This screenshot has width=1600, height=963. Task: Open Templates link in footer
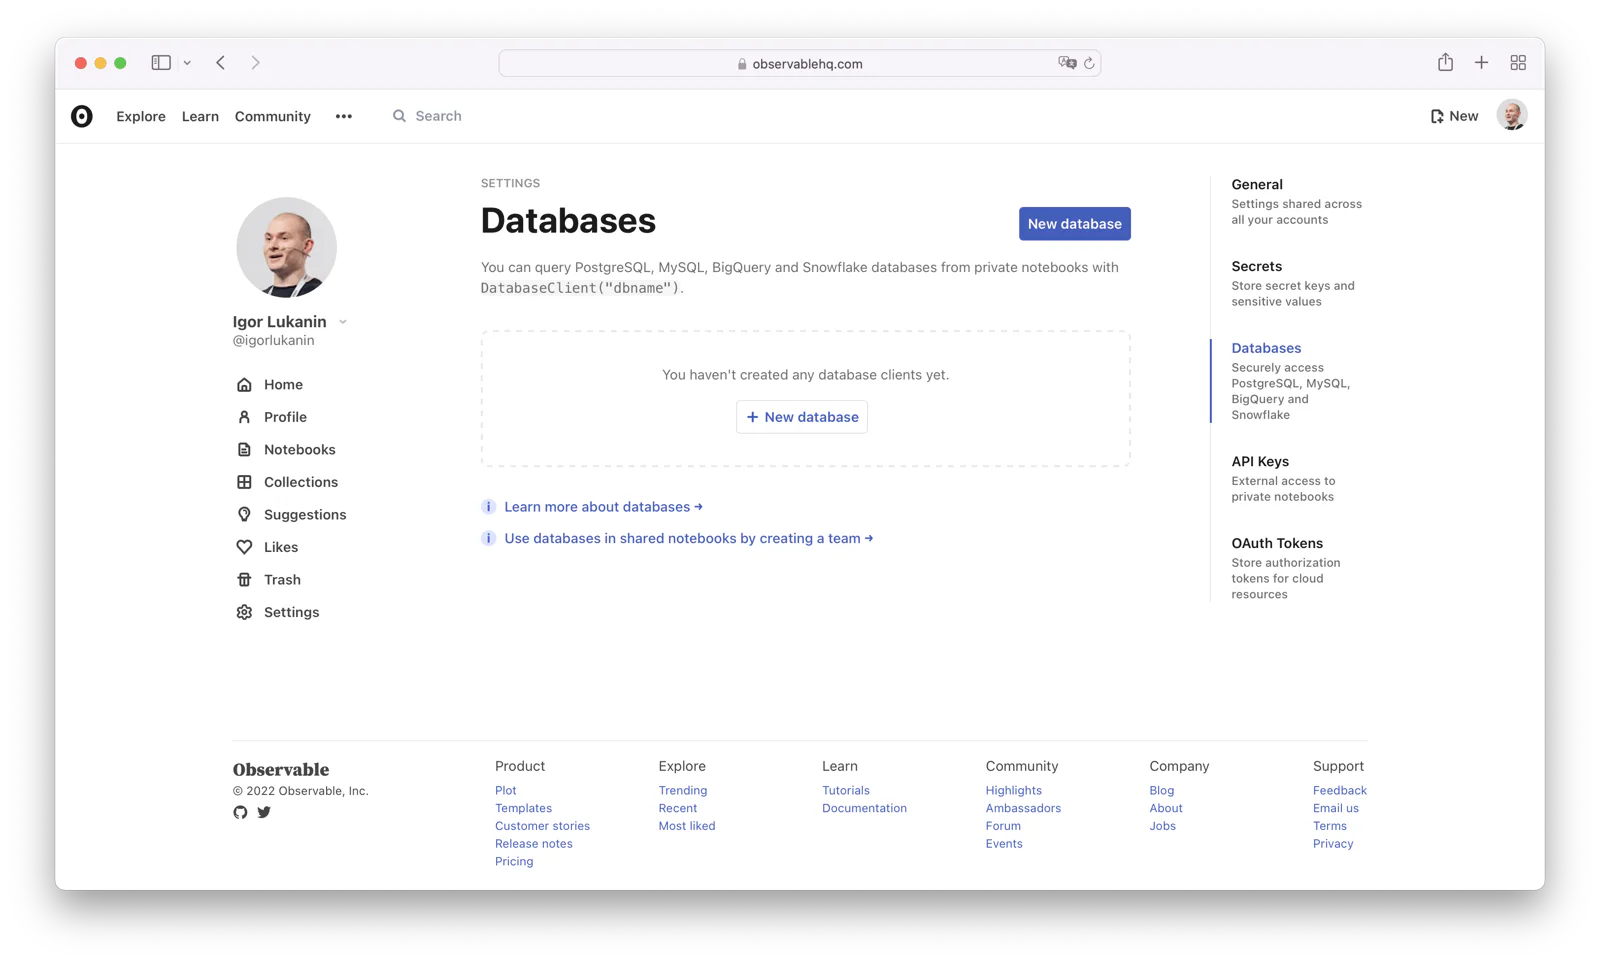523,808
